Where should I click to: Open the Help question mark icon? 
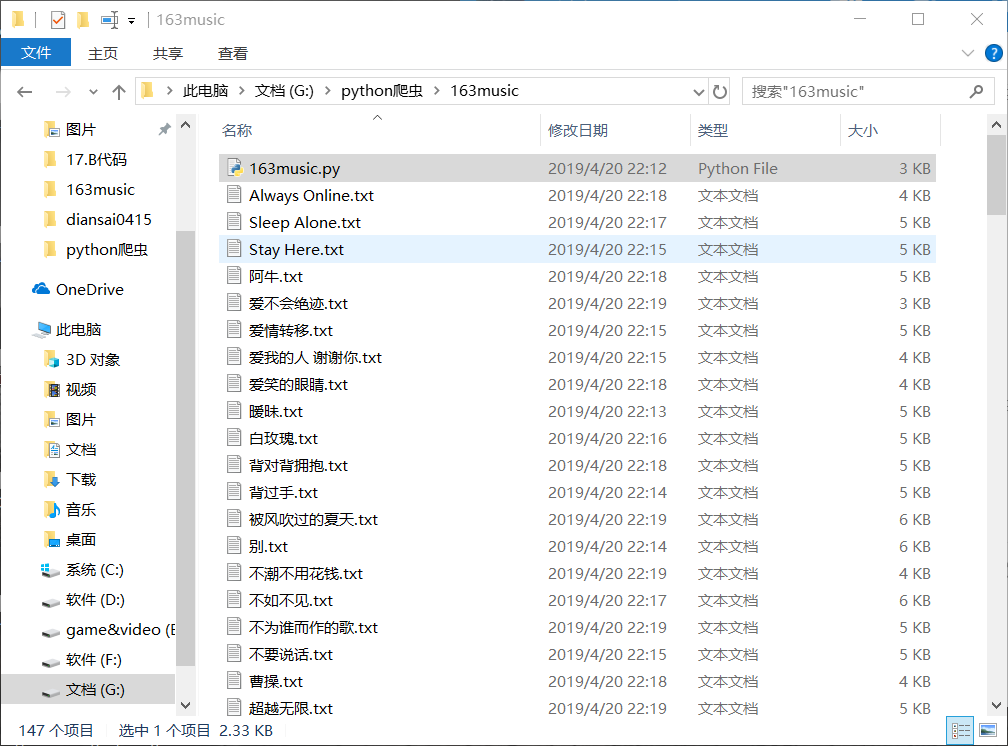click(995, 53)
